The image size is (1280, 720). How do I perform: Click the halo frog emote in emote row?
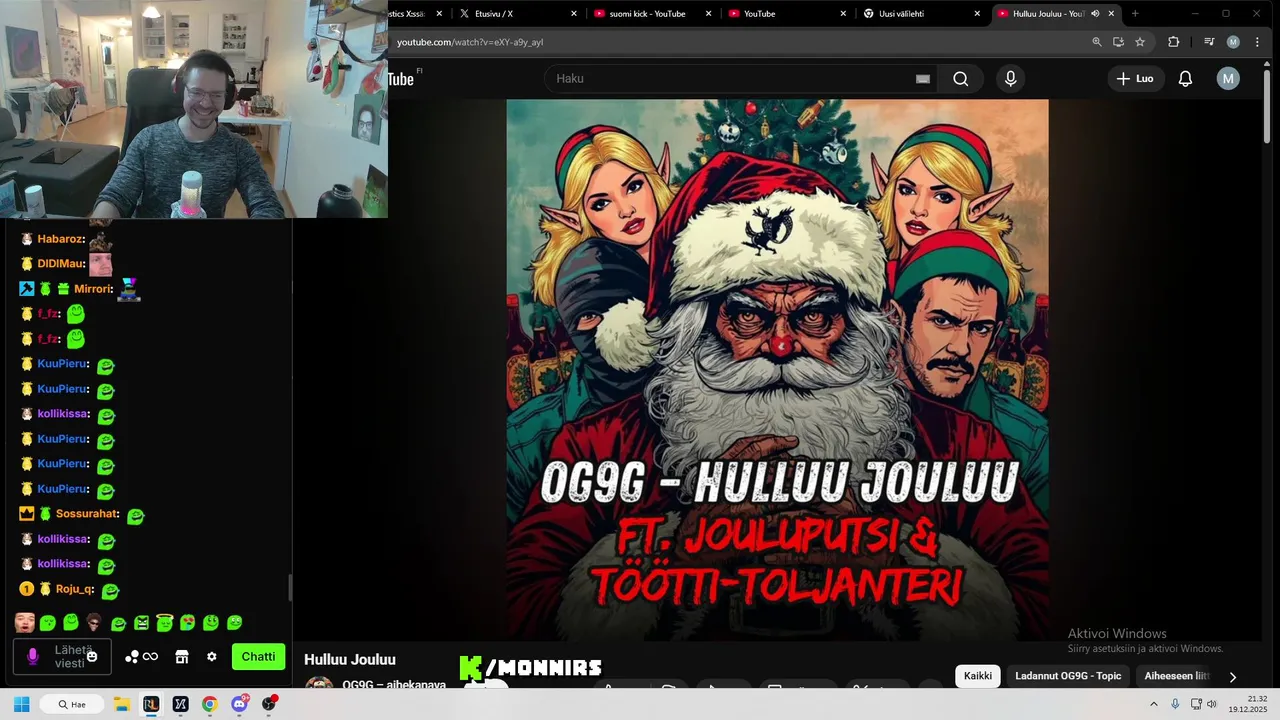(165, 623)
